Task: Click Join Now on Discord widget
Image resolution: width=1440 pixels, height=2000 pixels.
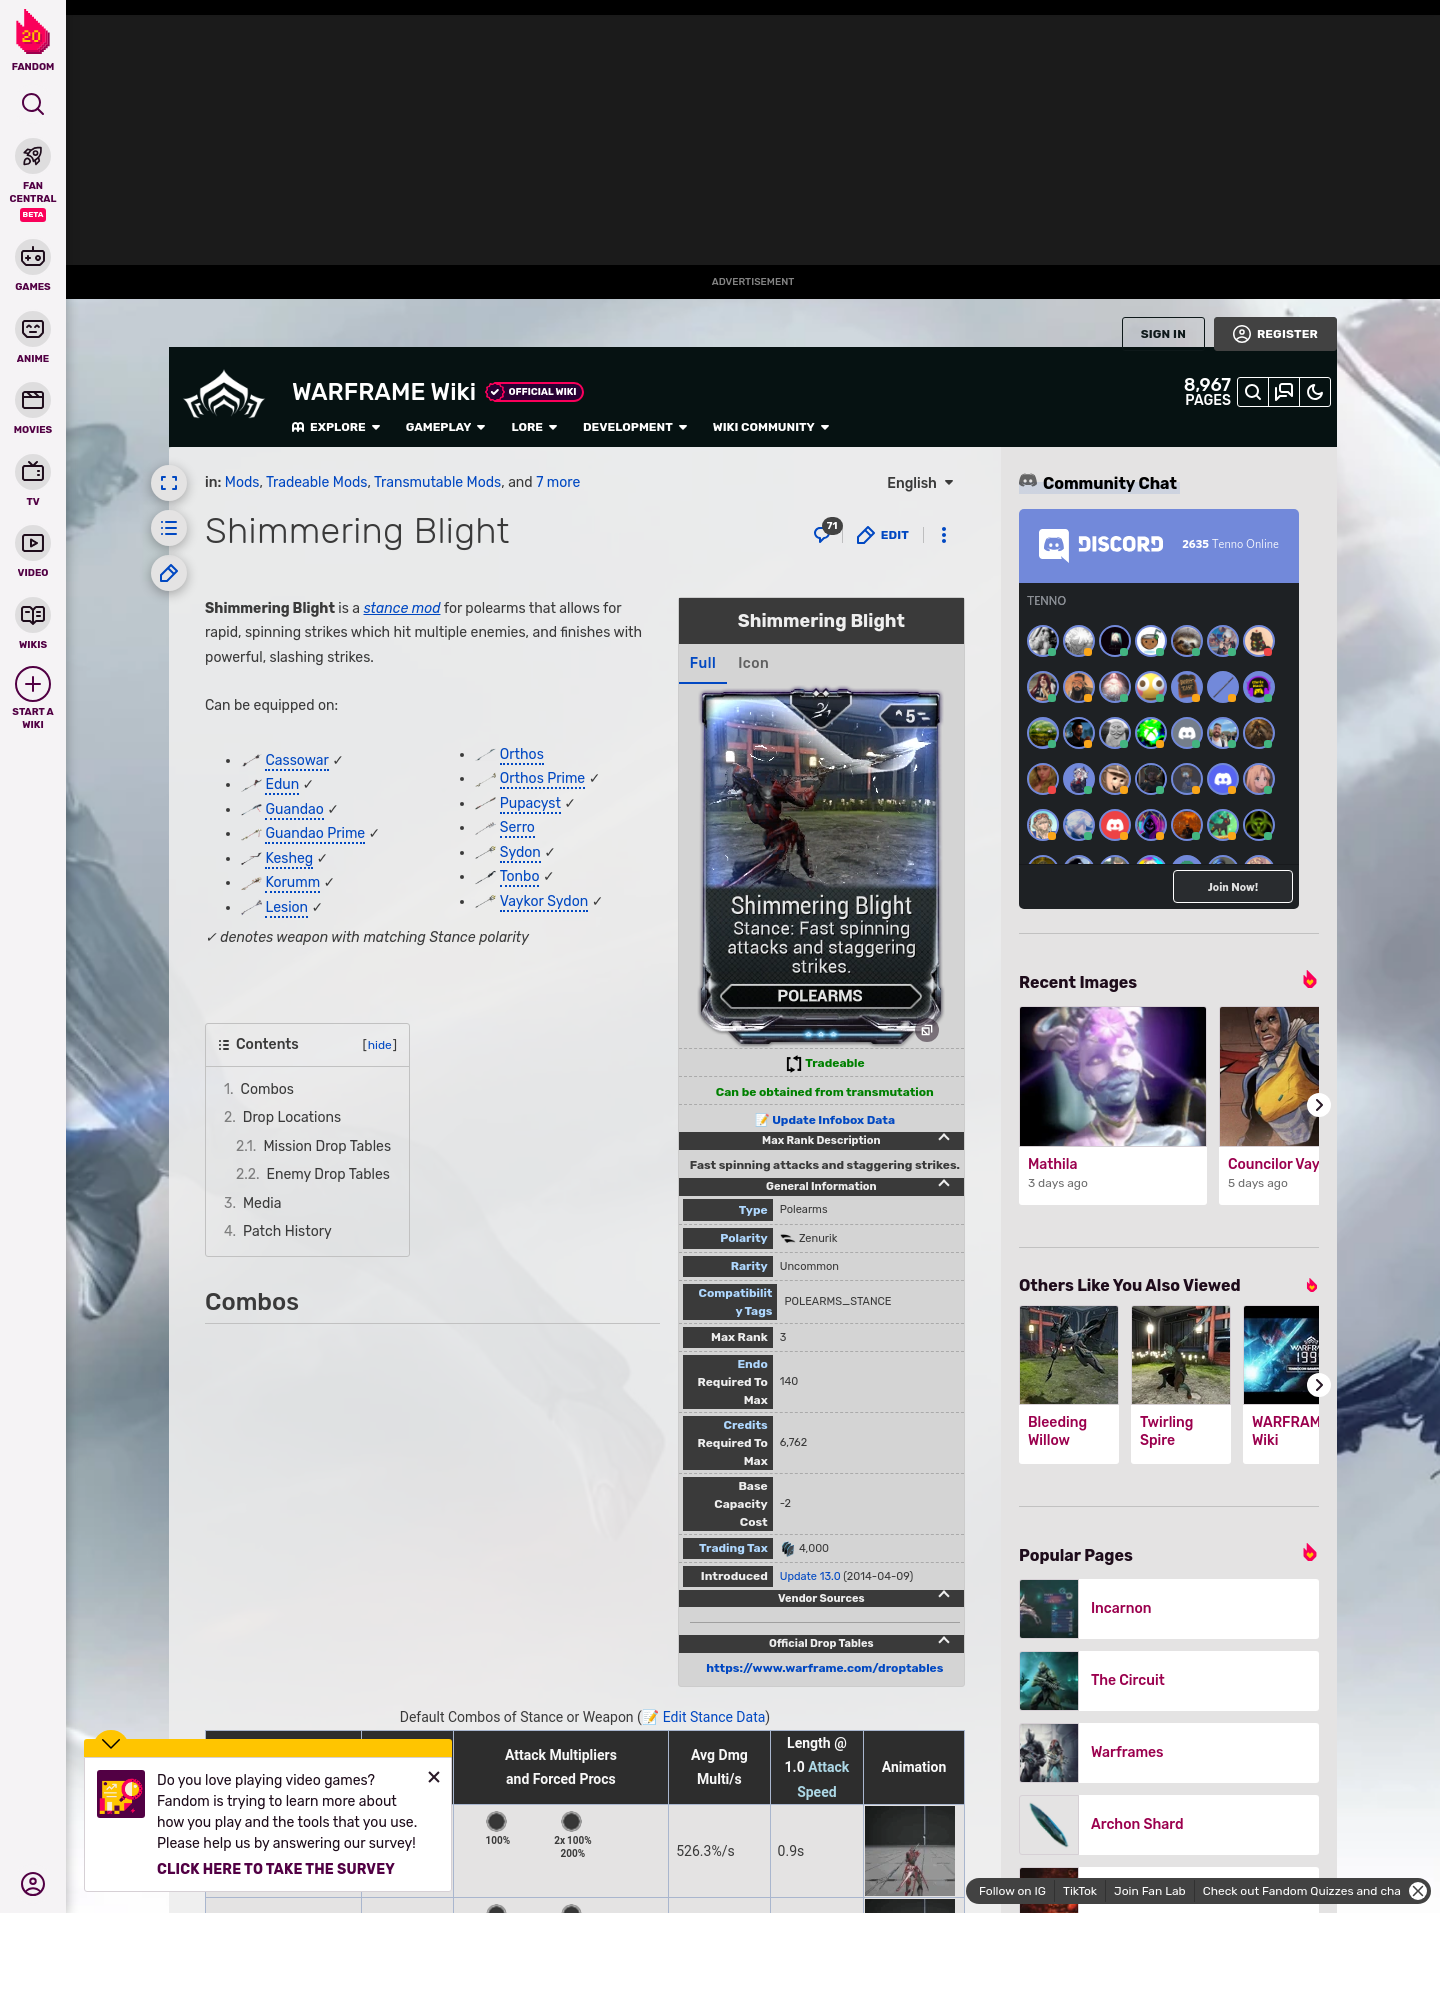Action: click(x=1233, y=887)
